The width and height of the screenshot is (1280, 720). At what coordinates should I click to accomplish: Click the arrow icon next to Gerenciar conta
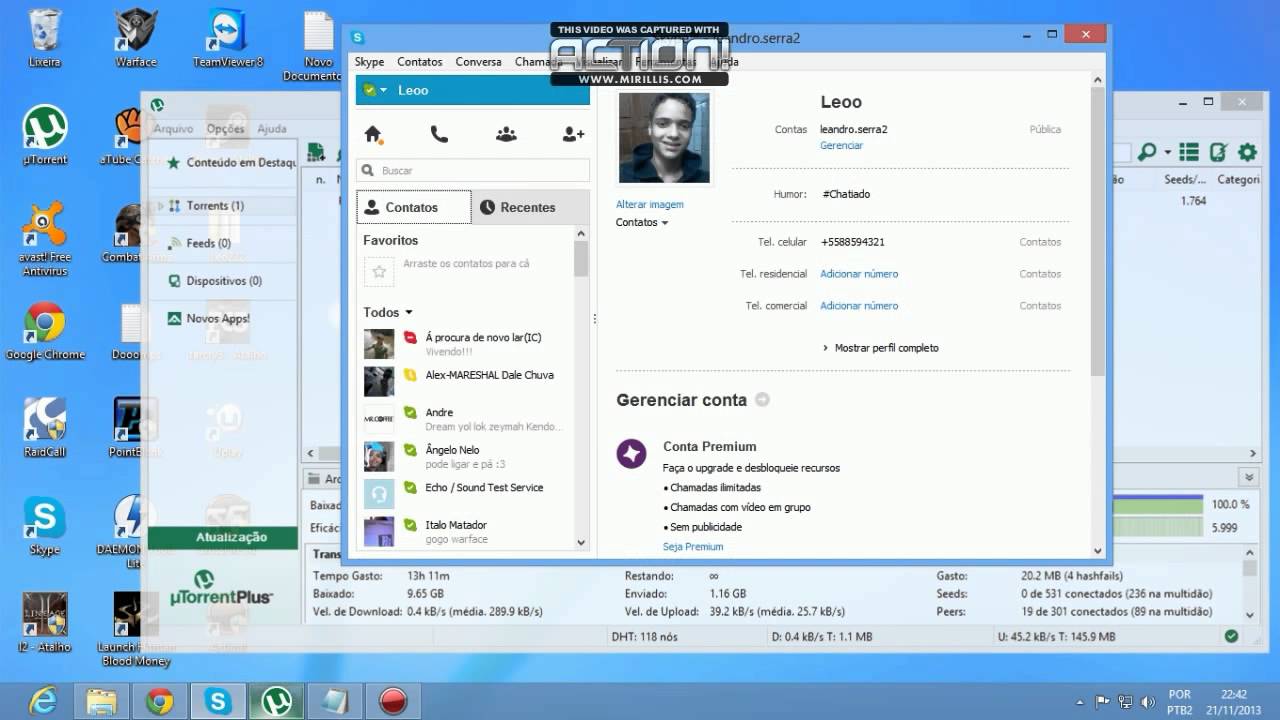[x=762, y=400]
